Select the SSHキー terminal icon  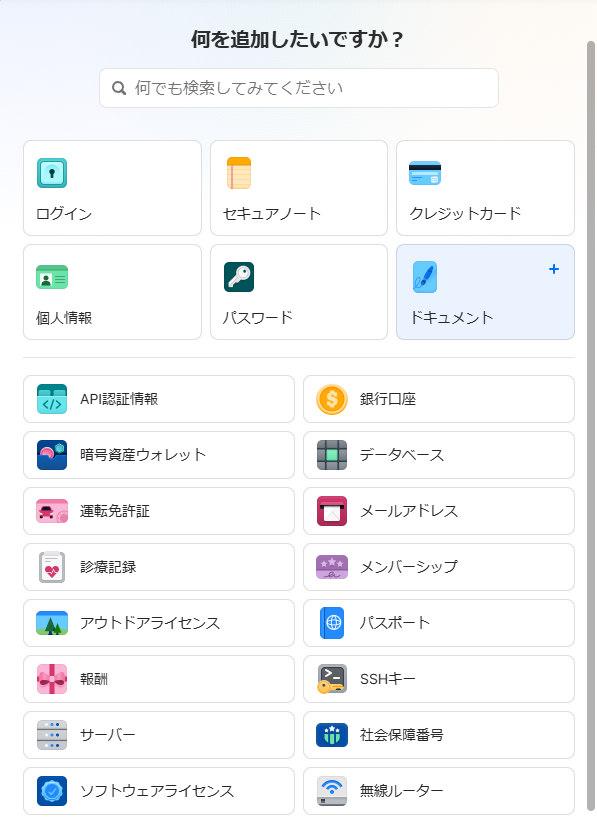point(332,679)
